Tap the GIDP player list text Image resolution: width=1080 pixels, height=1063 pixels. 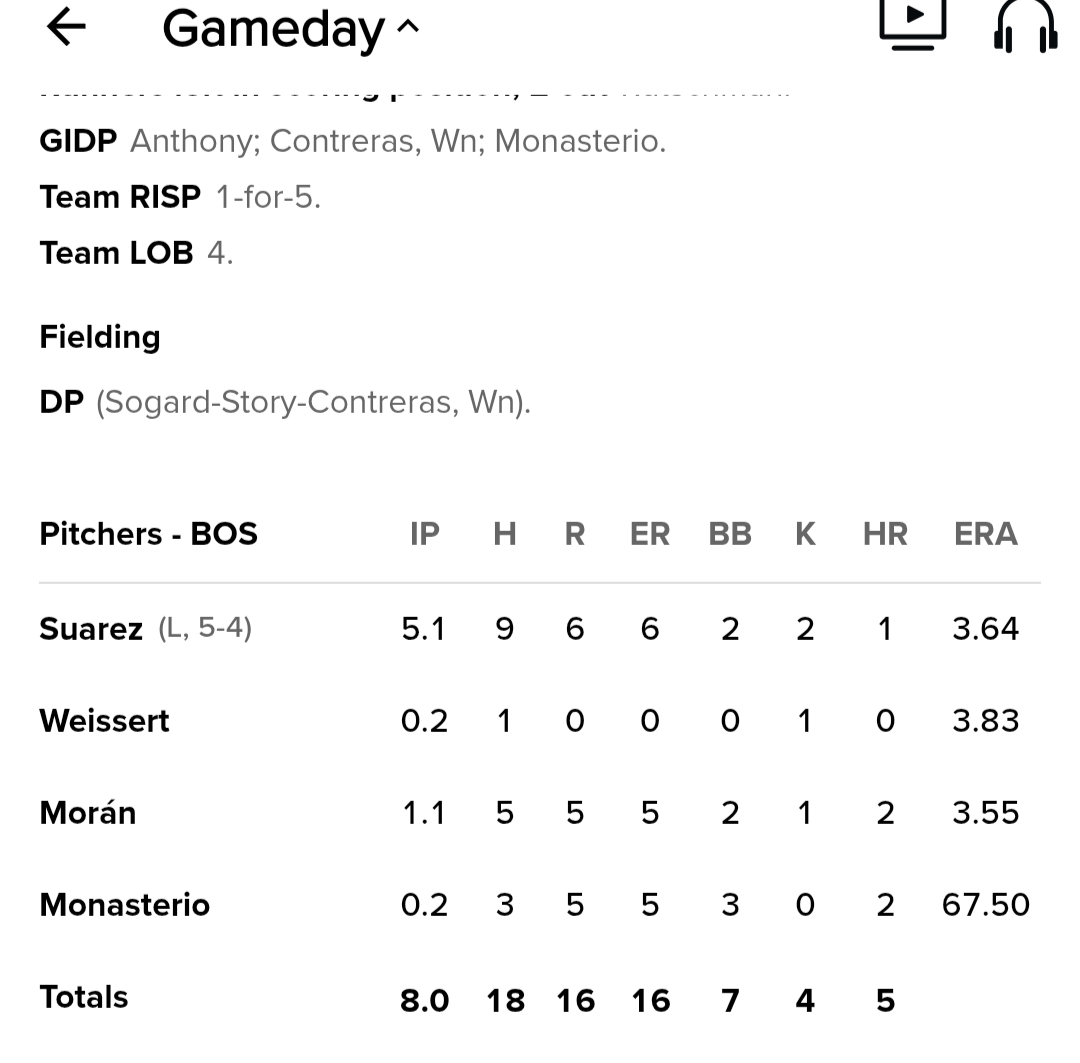[x=398, y=141]
